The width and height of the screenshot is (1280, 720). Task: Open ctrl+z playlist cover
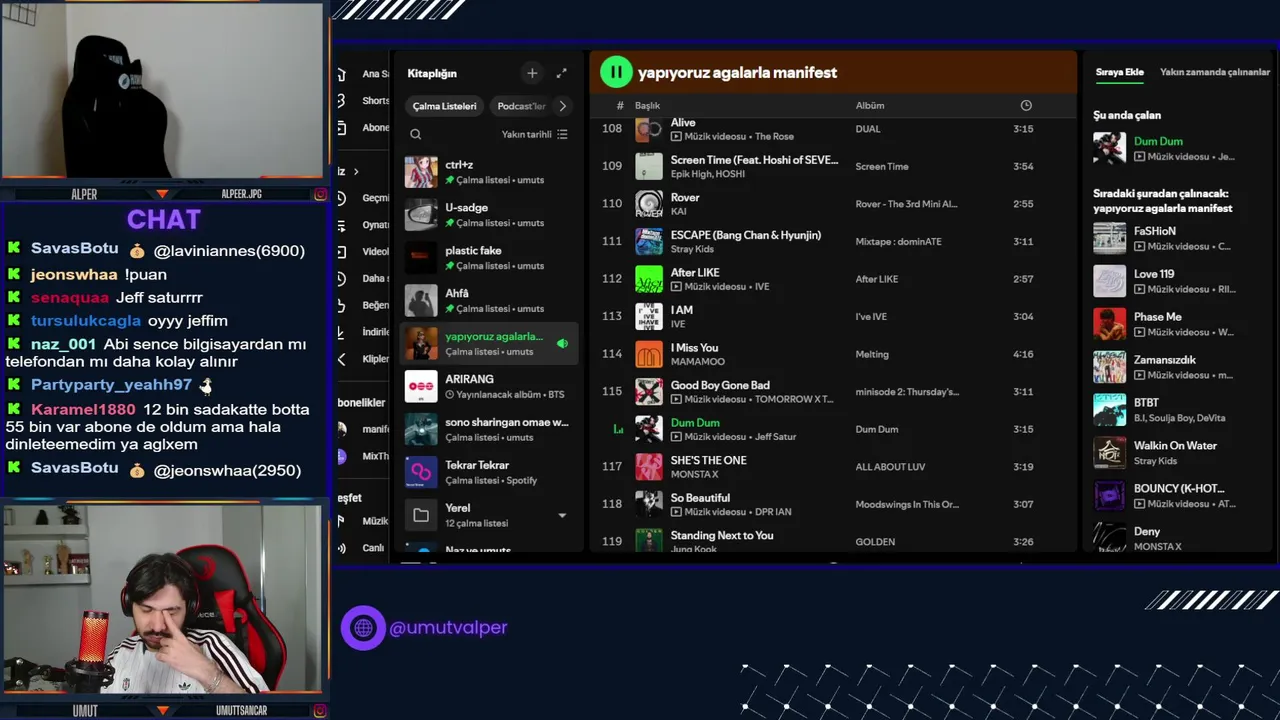[421, 172]
